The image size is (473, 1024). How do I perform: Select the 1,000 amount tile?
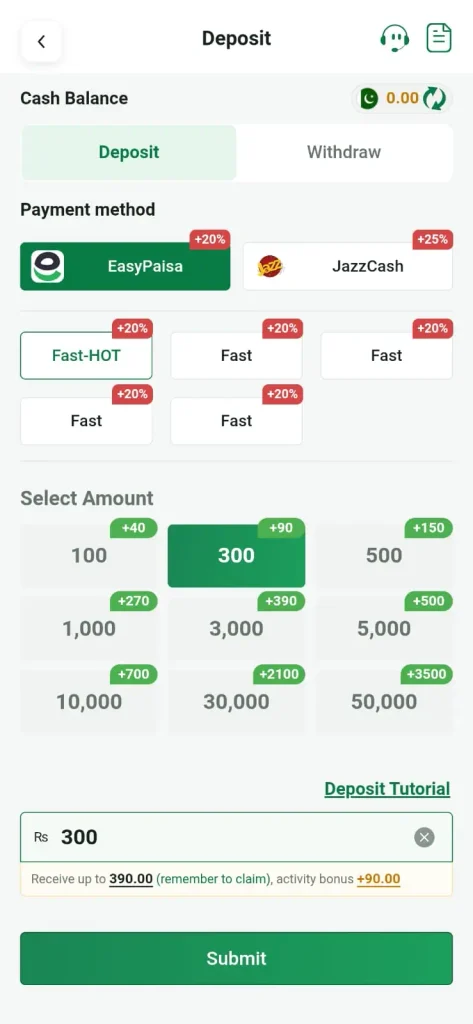pos(89,629)
